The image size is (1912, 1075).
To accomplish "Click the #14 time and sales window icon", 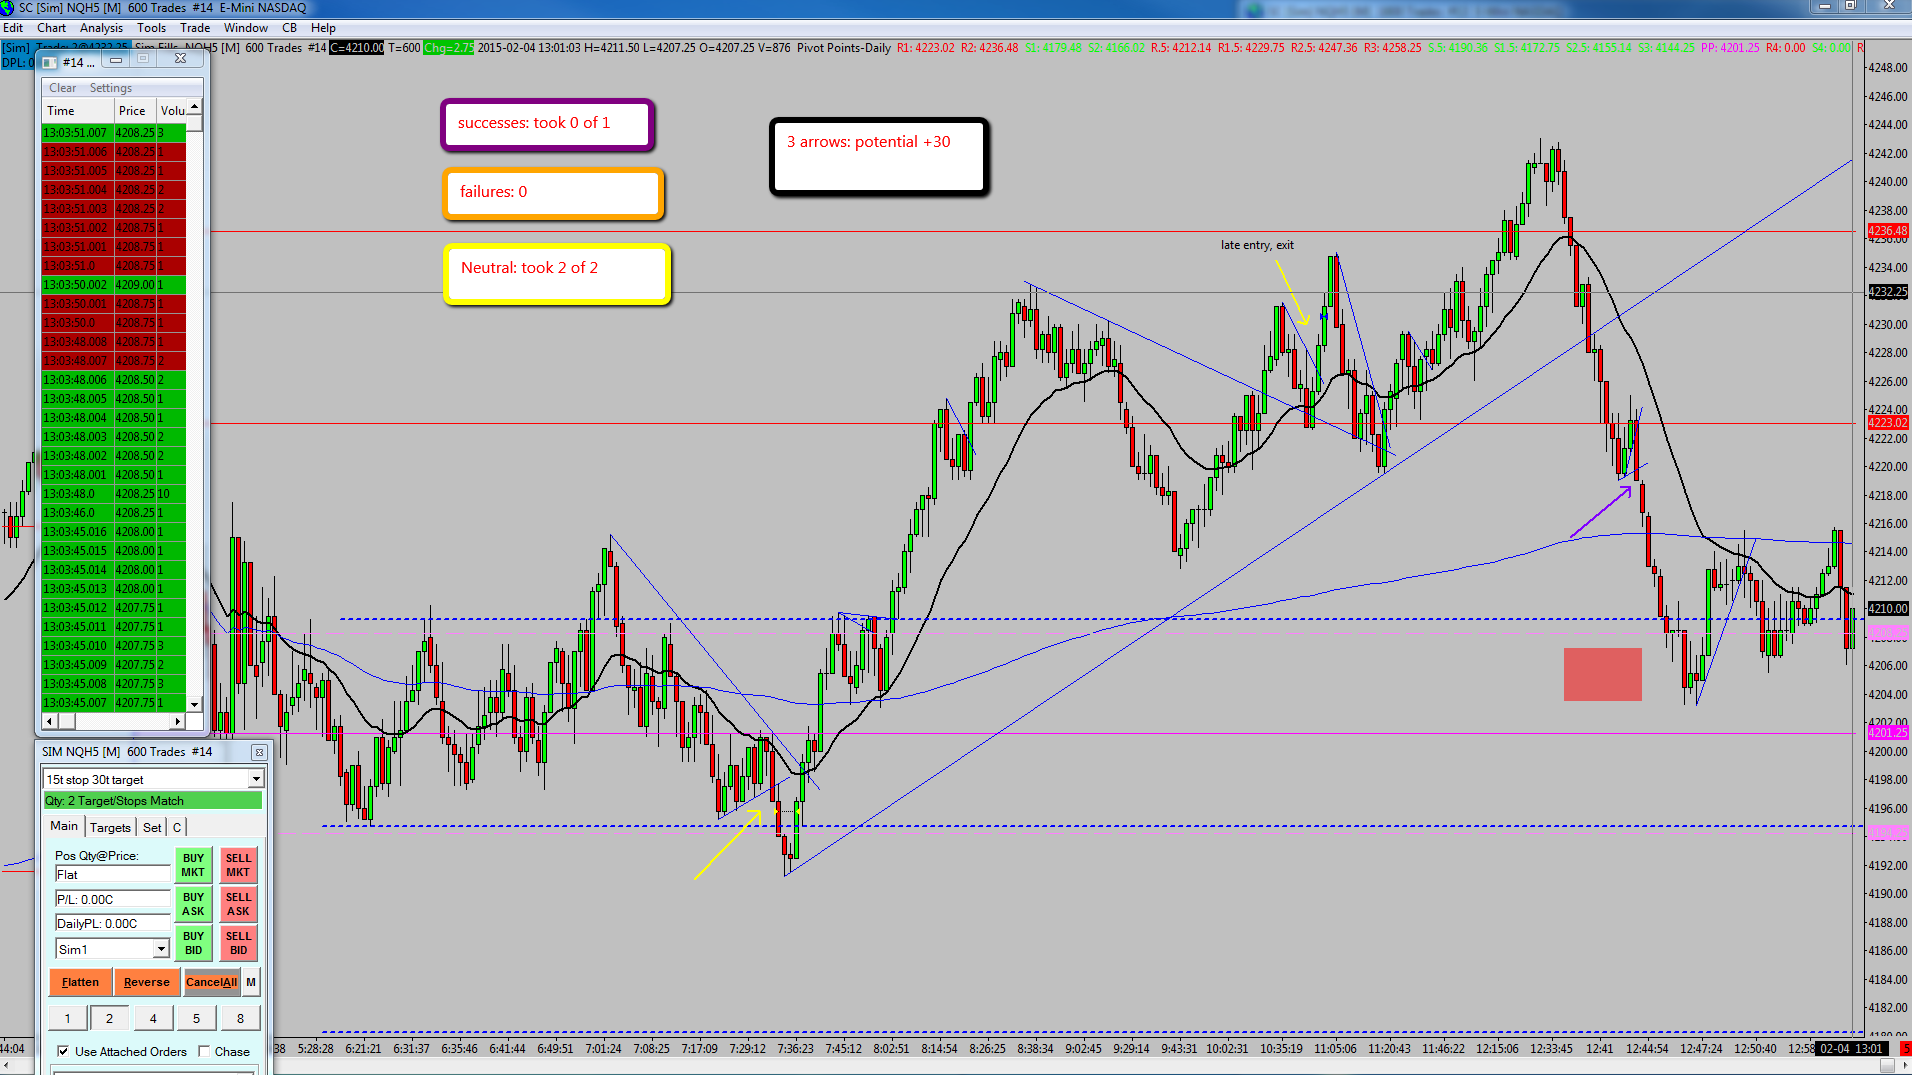I will pyautogui.click(x=49, y=62).
